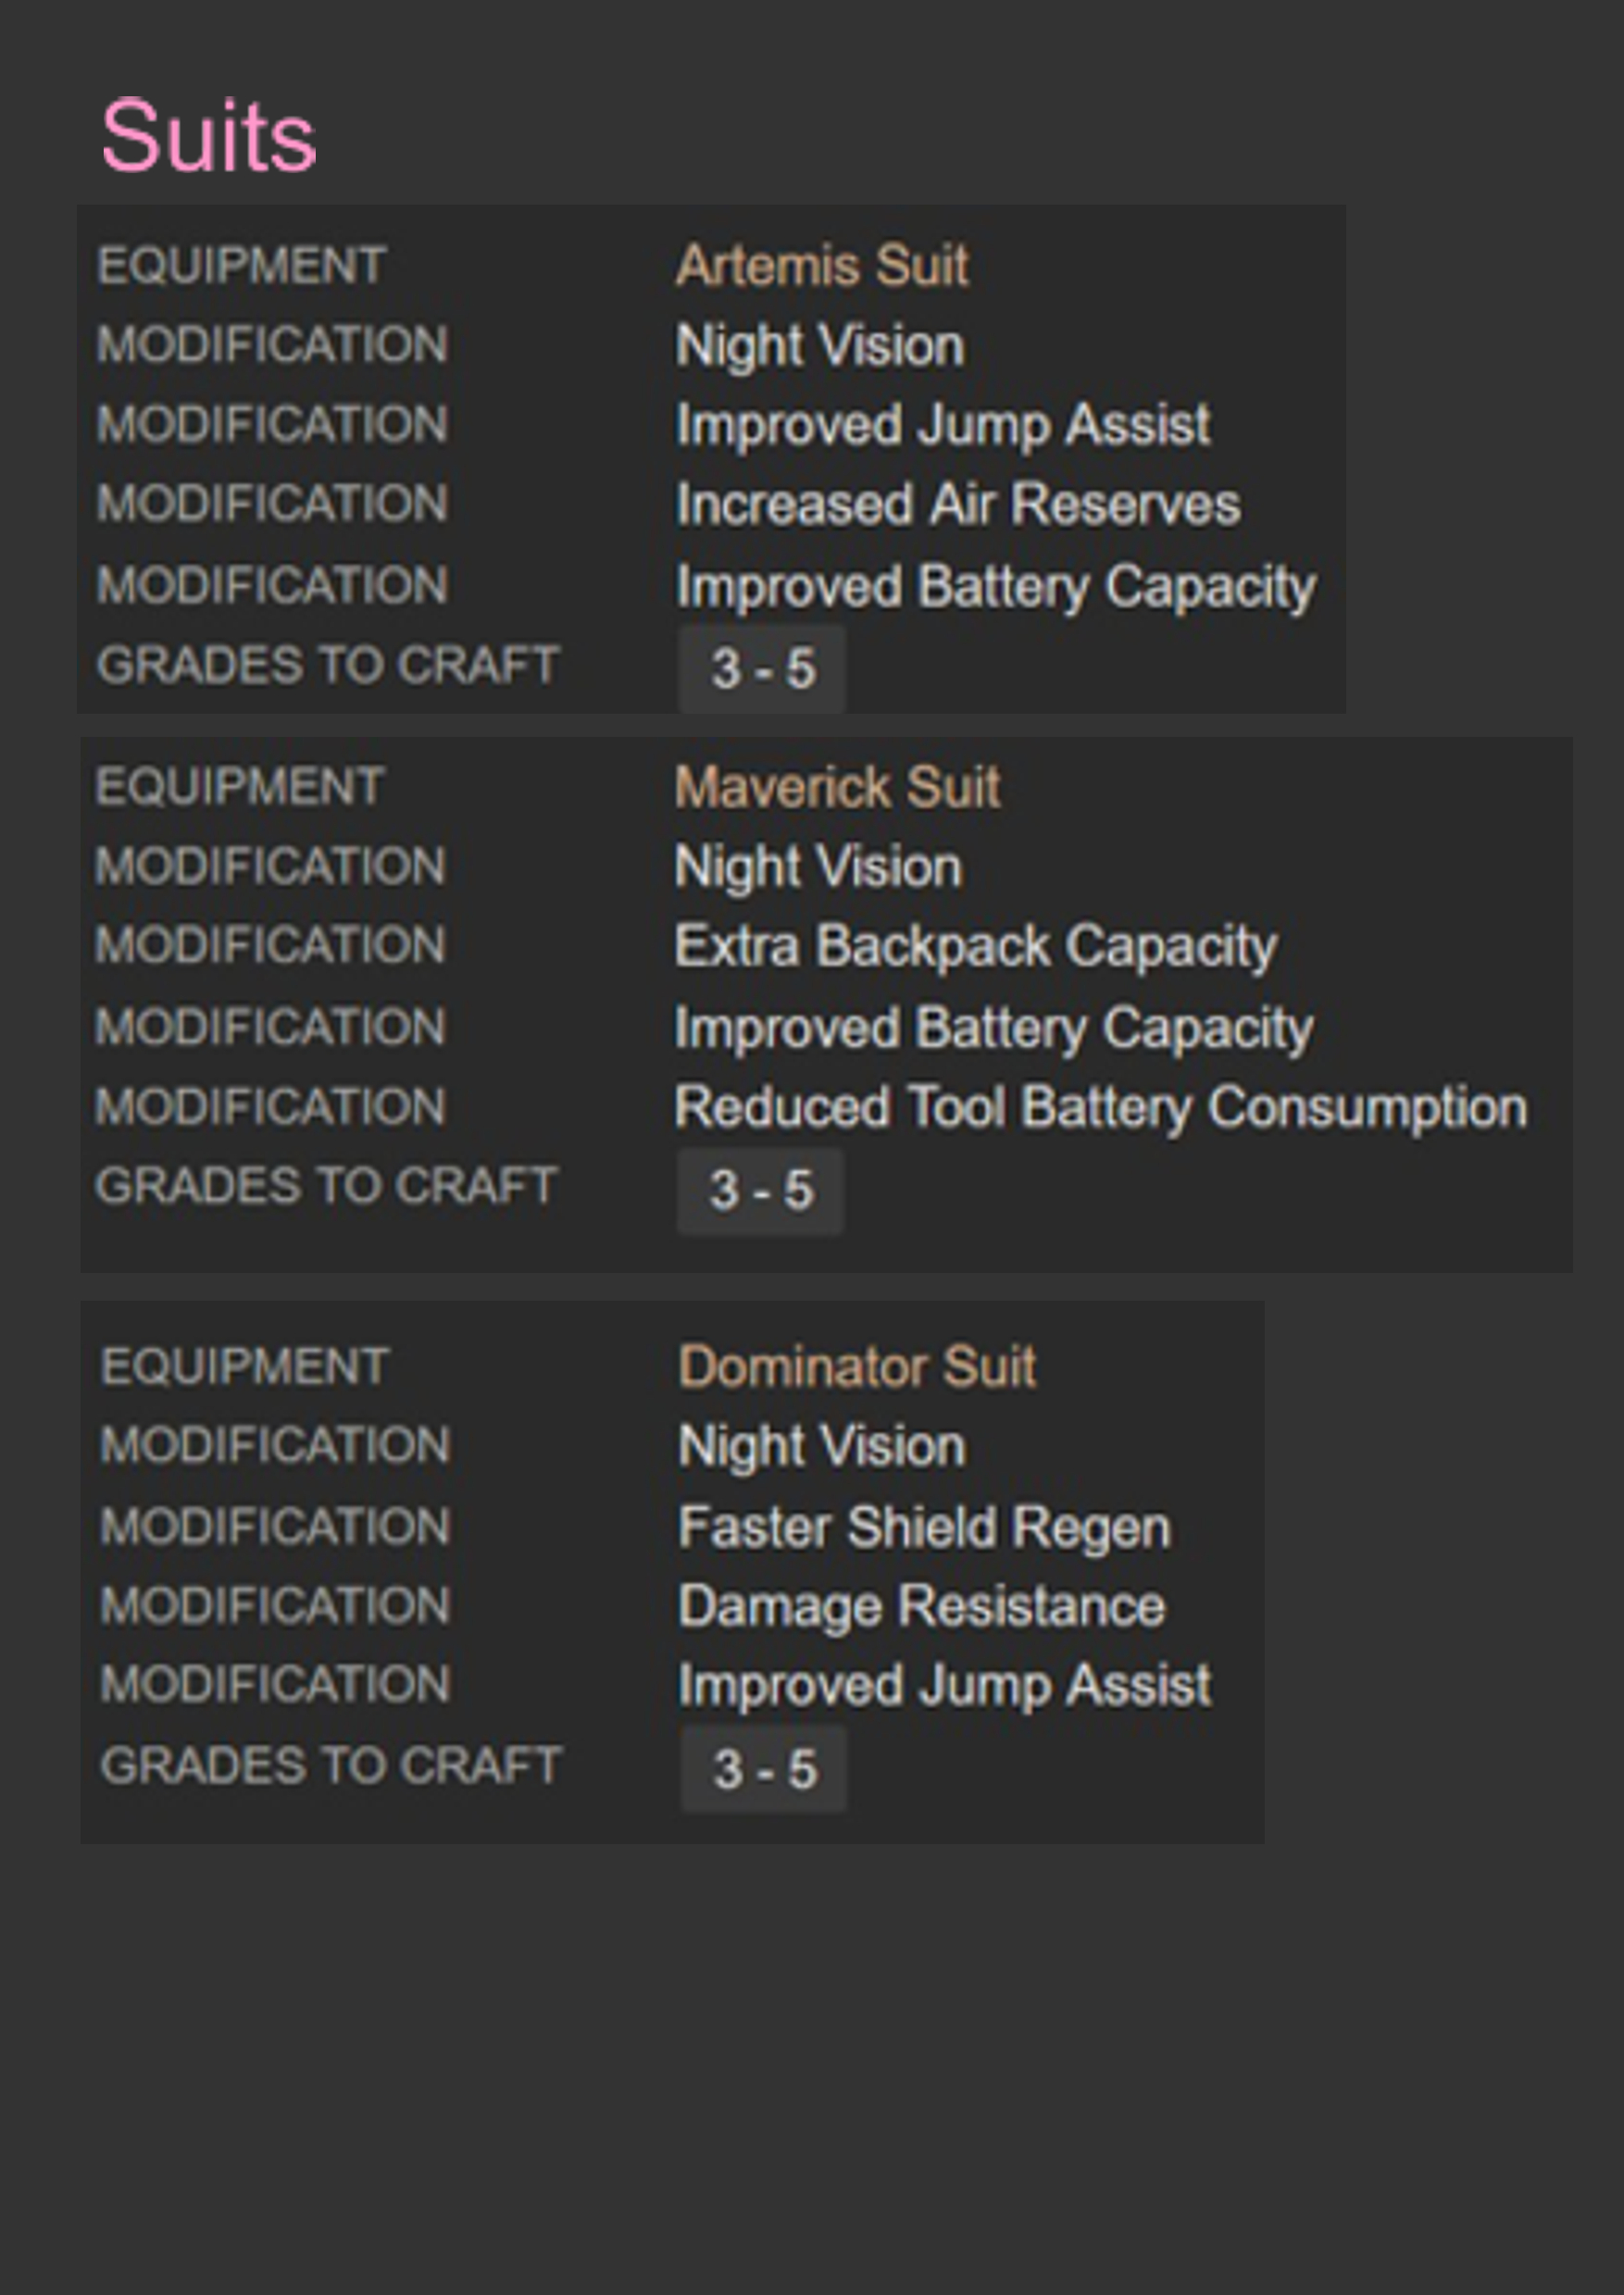
Task: Click Improved Jump Assist under Artemis Suit
Action: (x=943, y=426)
